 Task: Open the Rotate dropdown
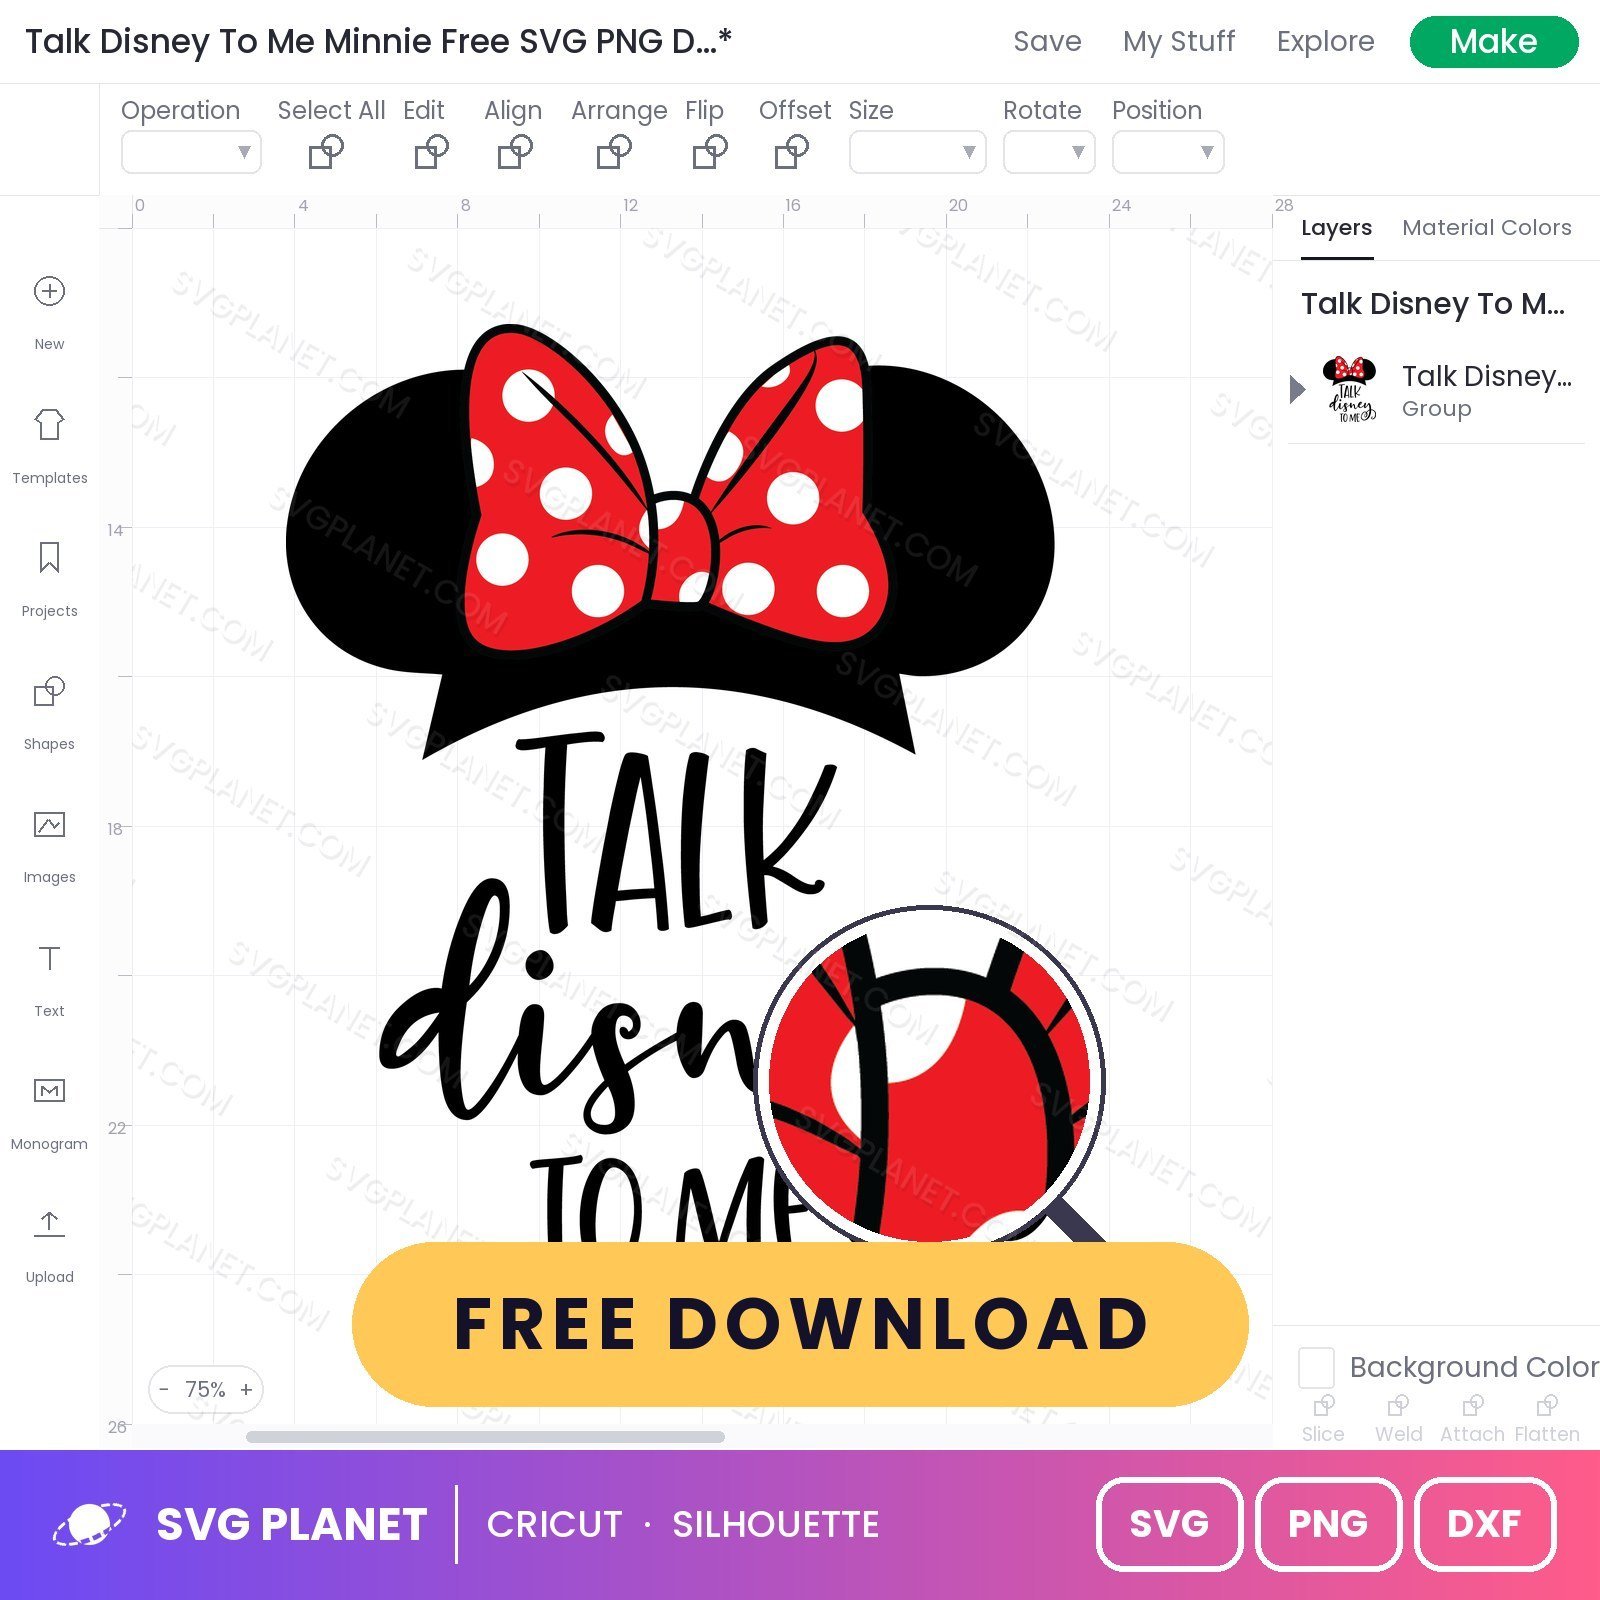pyautogui.click(x=1049, y=152)
